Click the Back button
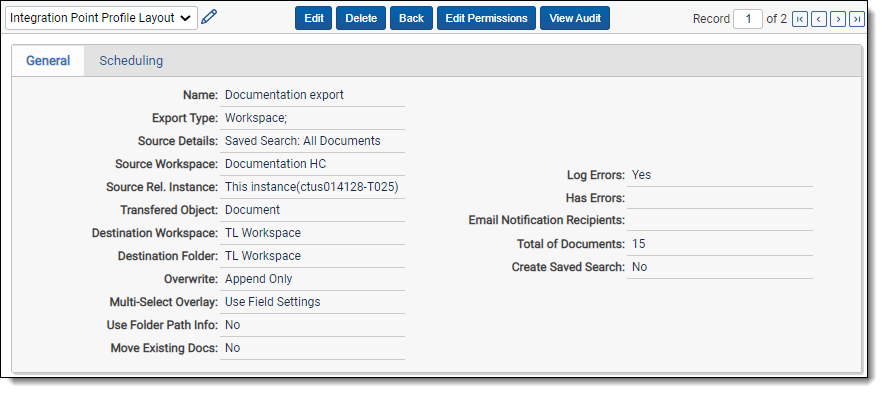 point(411,18)
